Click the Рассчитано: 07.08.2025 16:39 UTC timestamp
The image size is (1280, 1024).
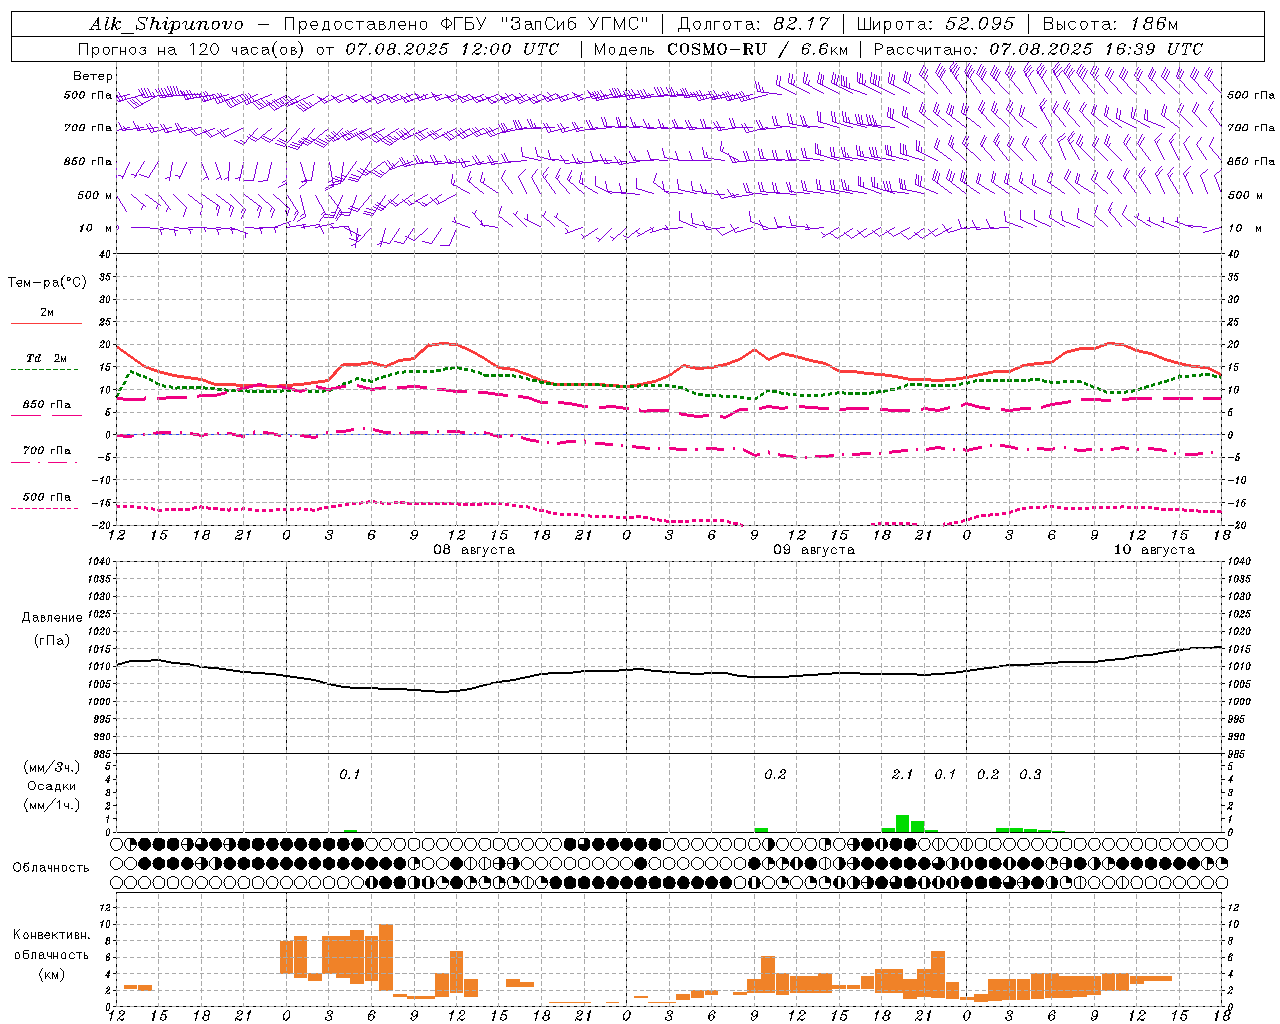(1038, 49)
